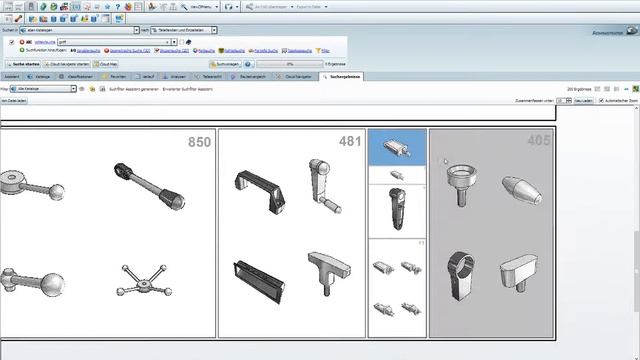
Task: Click the search progress bar
Action: [x=289, y=64]
